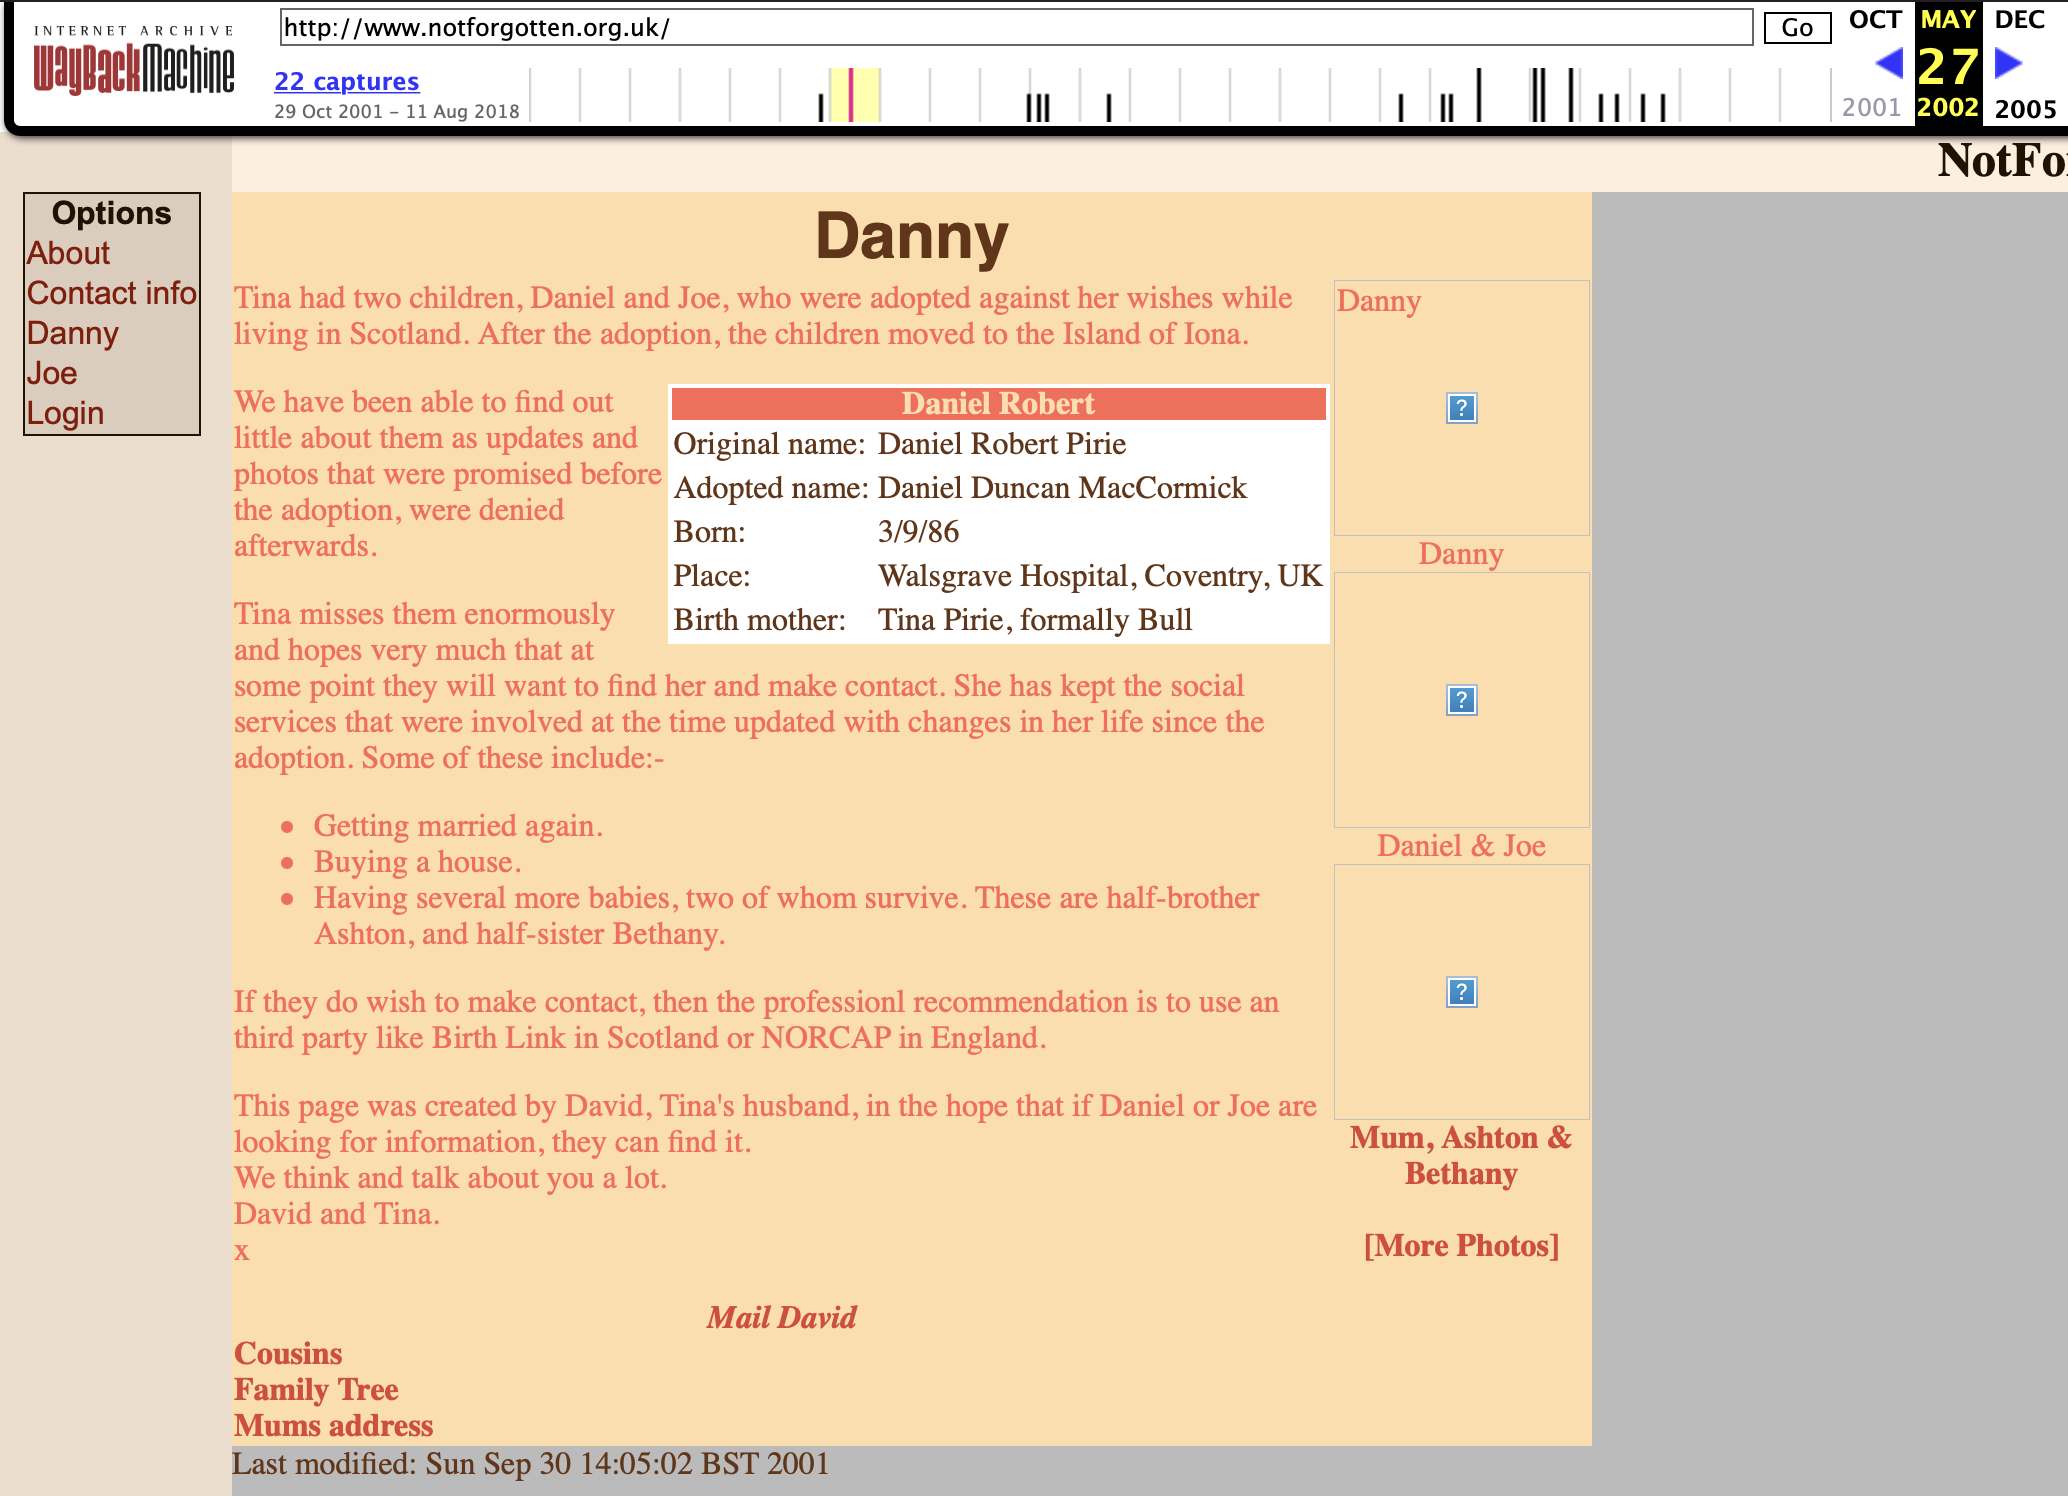Click the Buying a house bullet
Screen dimensions: 2068x1496
point(418,861)
